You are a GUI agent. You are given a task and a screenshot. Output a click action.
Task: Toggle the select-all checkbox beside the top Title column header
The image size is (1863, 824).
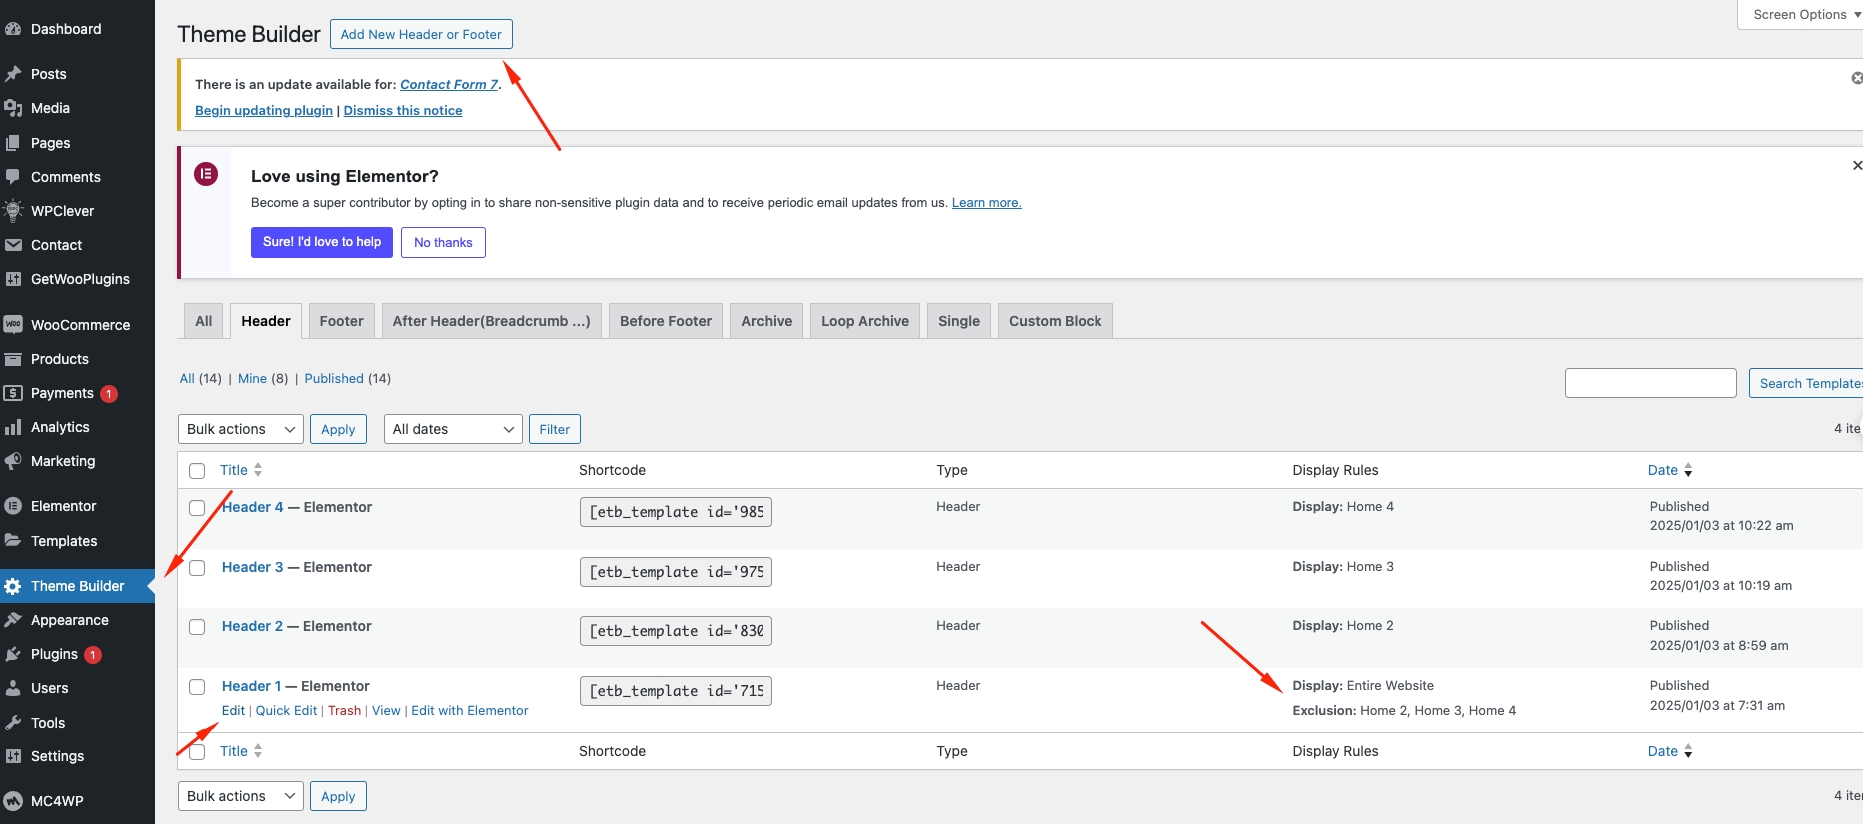(197, 471)
